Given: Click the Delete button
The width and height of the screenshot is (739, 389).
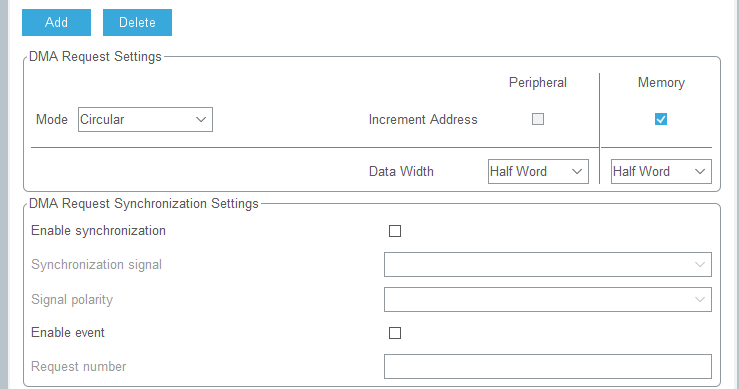Looking at the screenshot, I should pos(137,22).
